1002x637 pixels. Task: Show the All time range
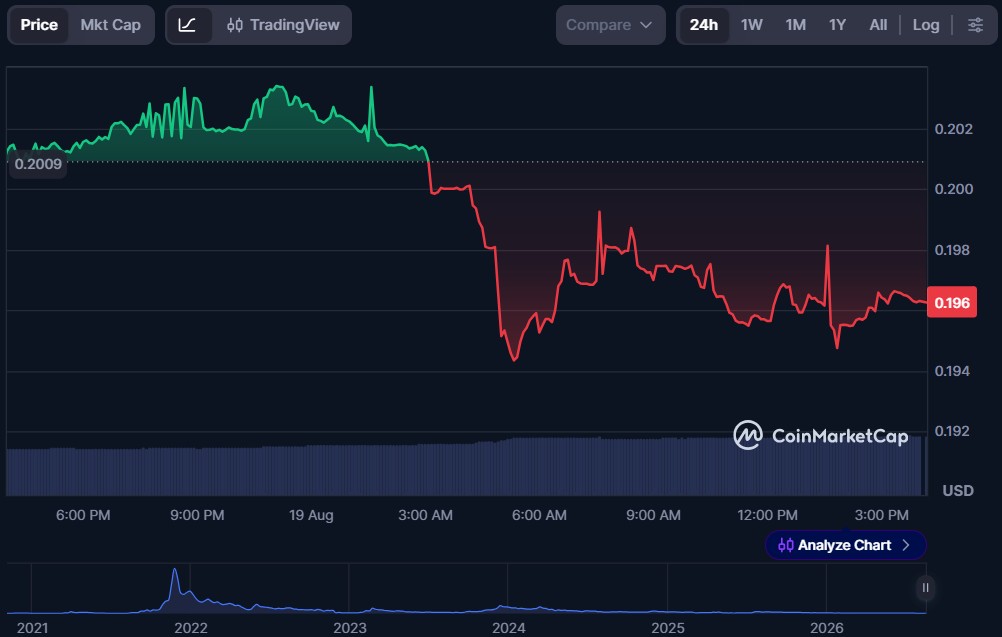point(878,25)
